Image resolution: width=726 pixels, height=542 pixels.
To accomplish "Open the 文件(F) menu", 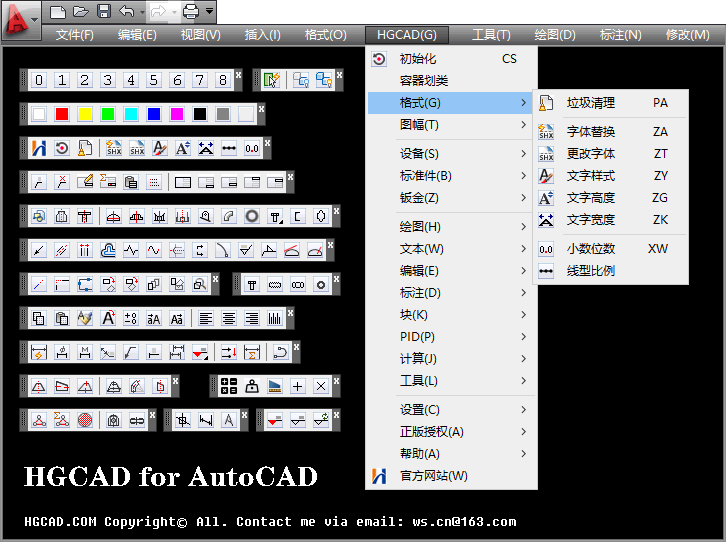I will tap(75, 35).
